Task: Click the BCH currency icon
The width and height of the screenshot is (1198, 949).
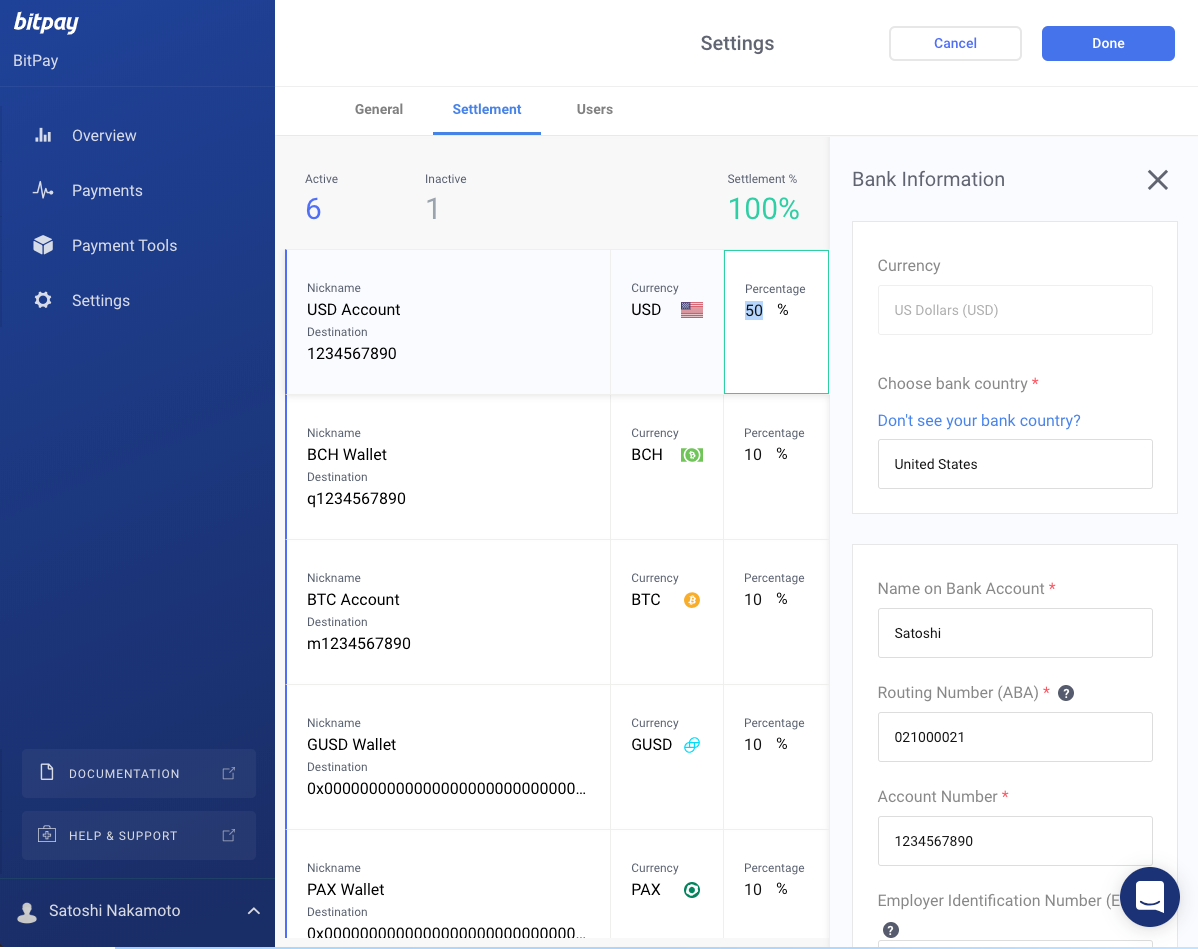Action: coord(691,454)
